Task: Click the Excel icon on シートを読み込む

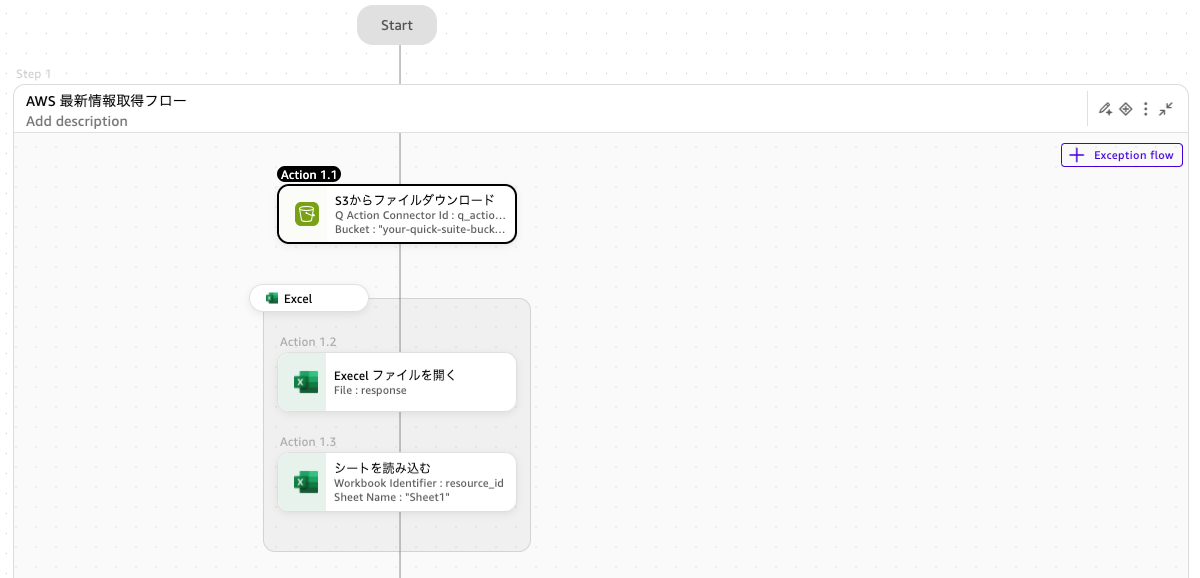Action: click(305, 482)
